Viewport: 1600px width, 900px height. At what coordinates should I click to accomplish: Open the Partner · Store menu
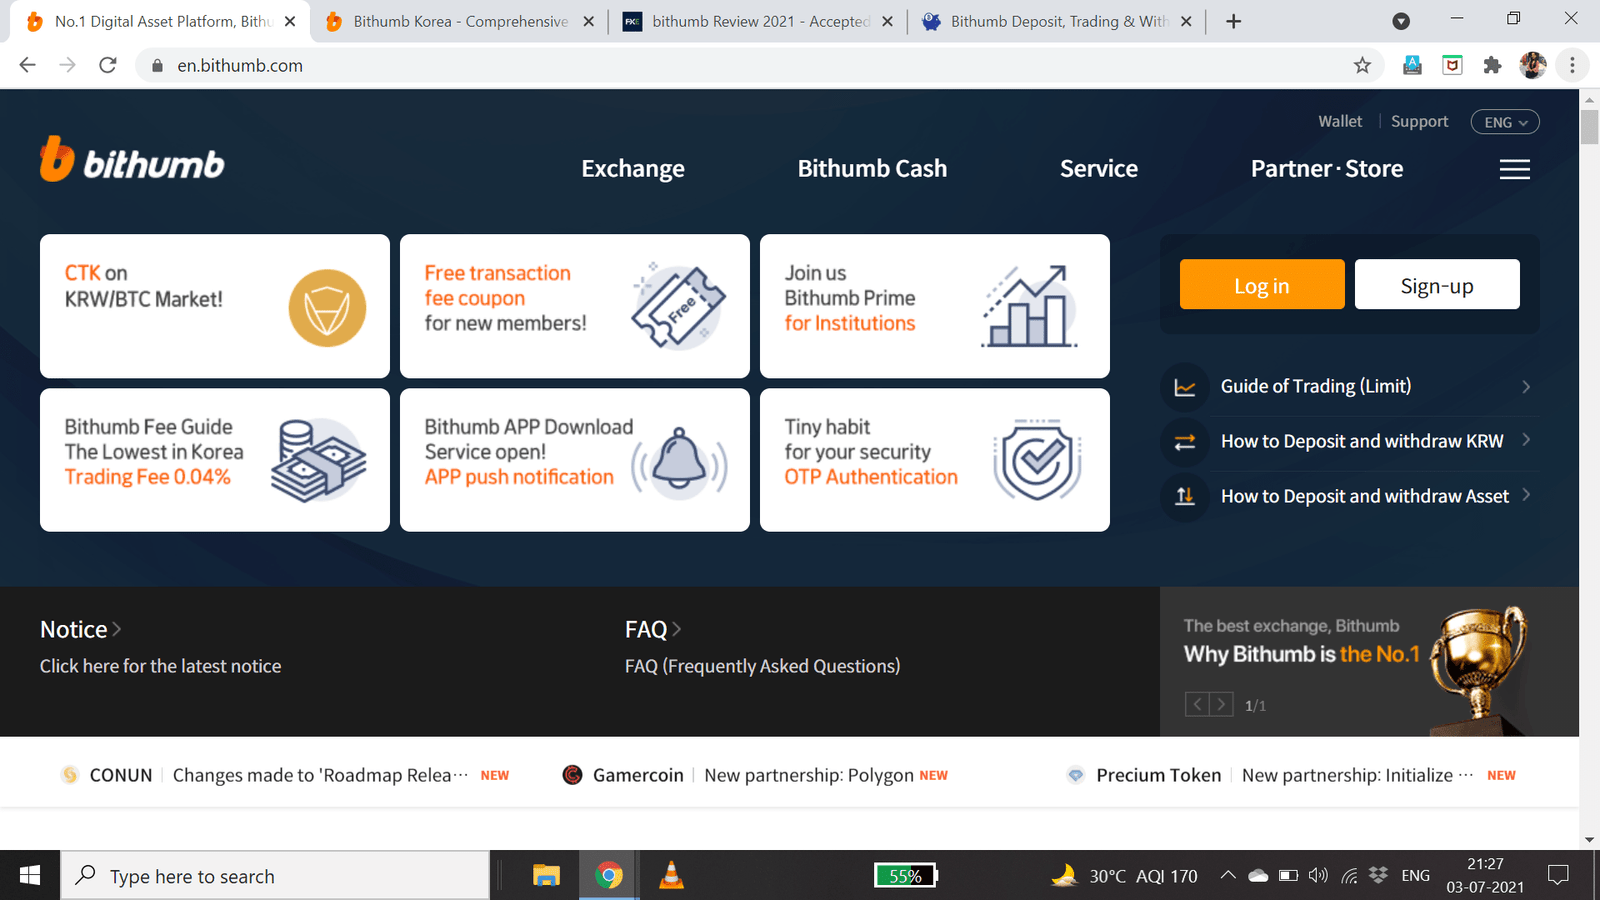coord(1327,169)
